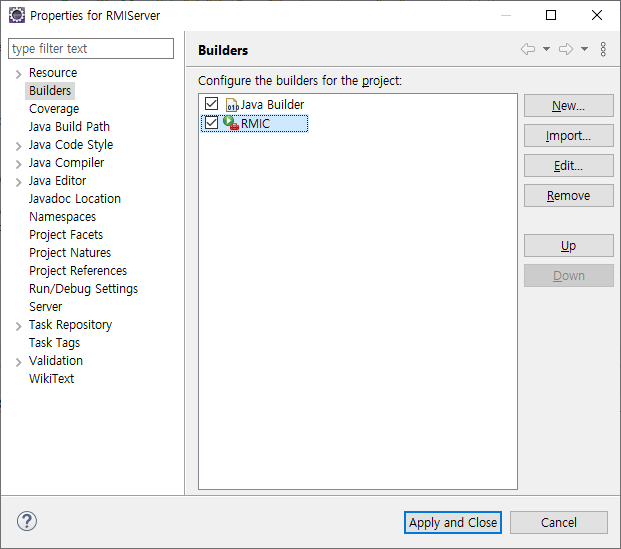This screenshot has width=621, height=549.
Task: Open the Coverage page
Action: (54, 109)
